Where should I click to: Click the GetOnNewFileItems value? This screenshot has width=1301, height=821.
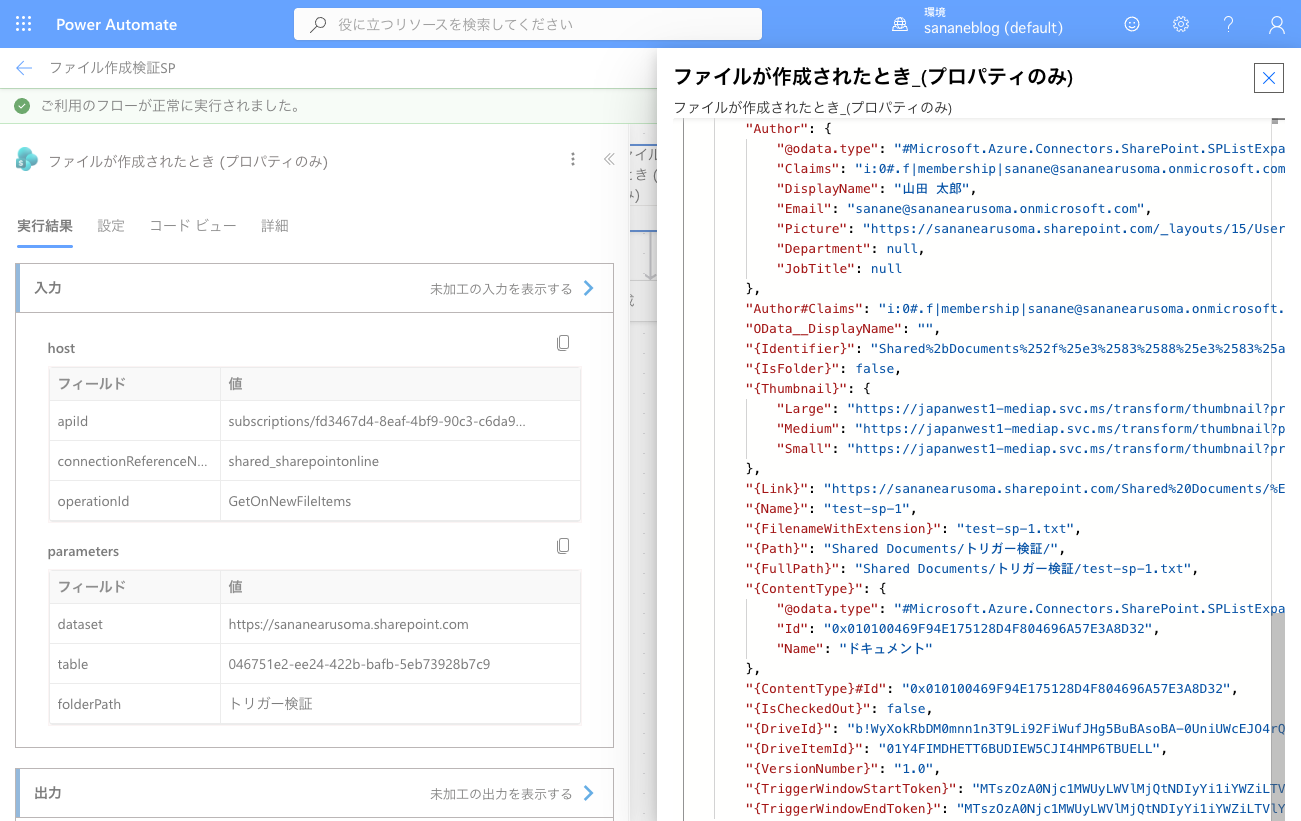[289, 501]
